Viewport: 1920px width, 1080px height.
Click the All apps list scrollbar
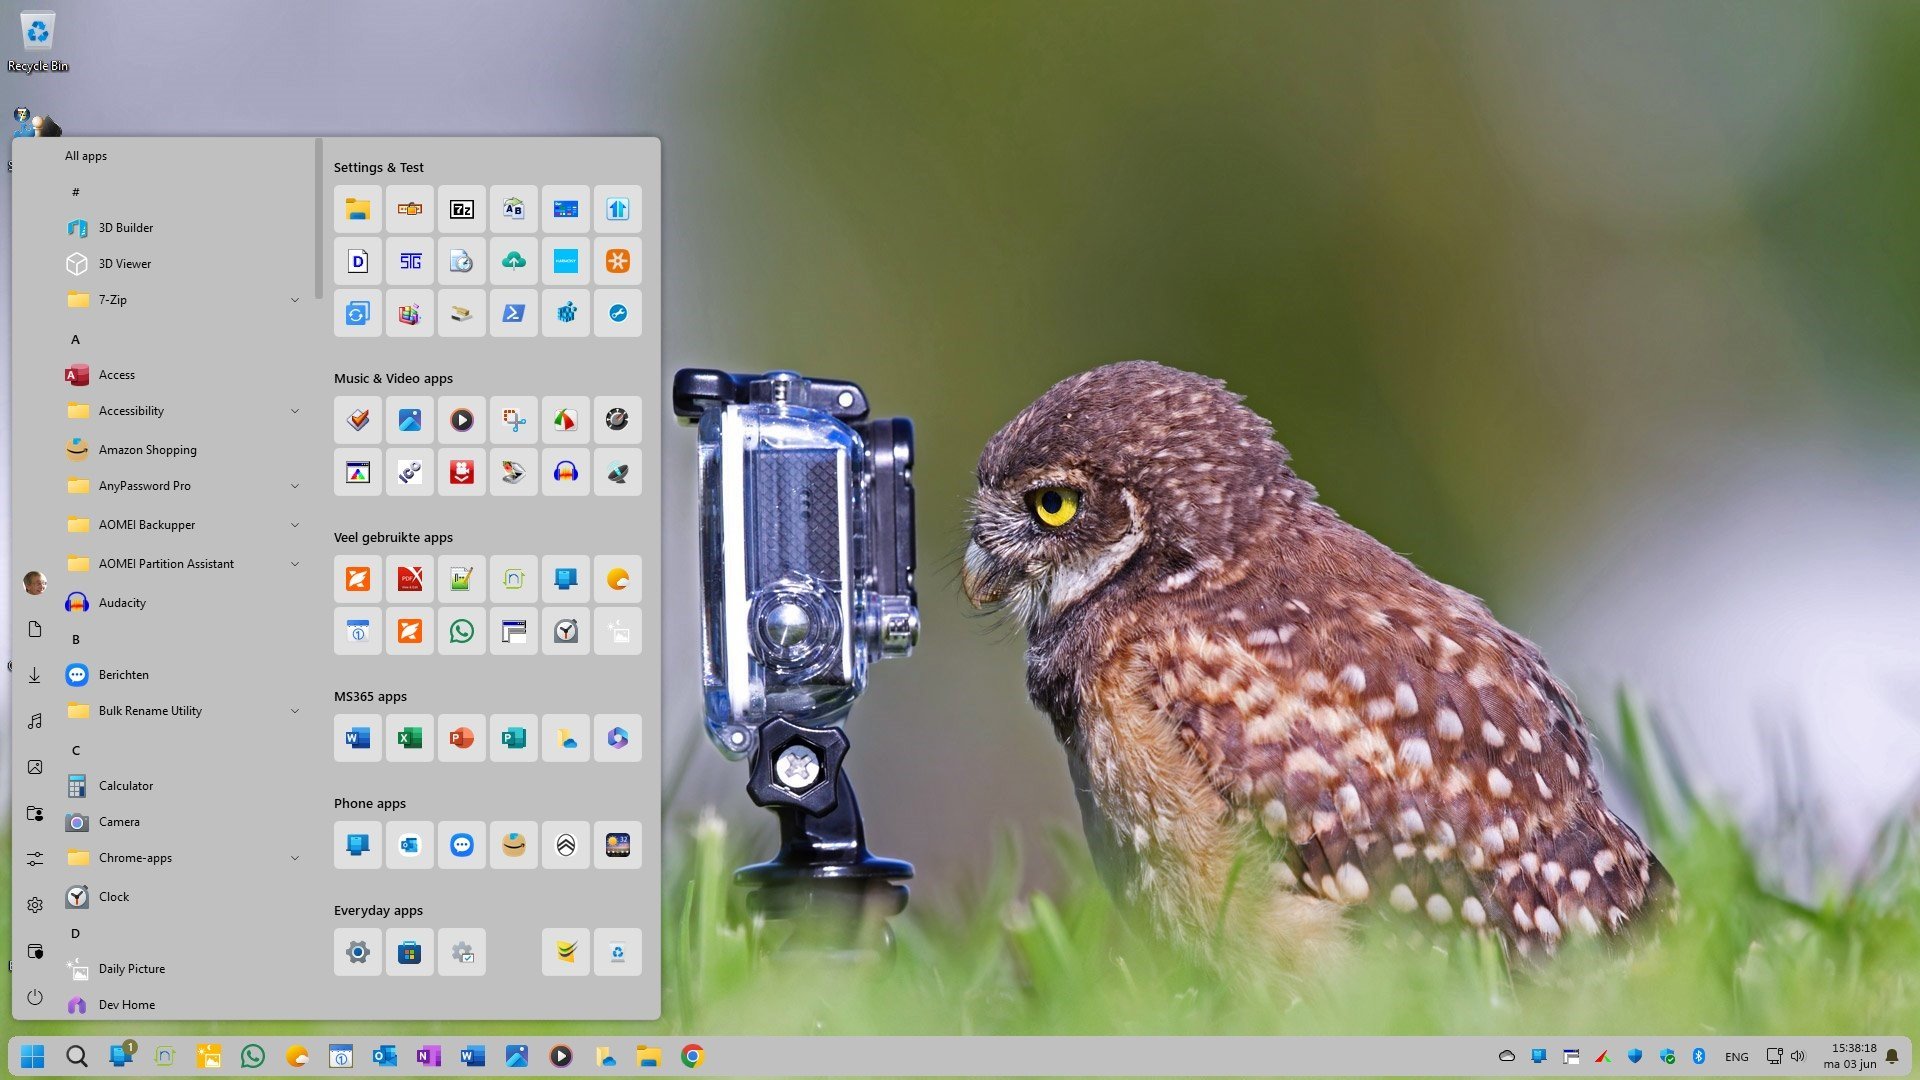tap(318, 220)
